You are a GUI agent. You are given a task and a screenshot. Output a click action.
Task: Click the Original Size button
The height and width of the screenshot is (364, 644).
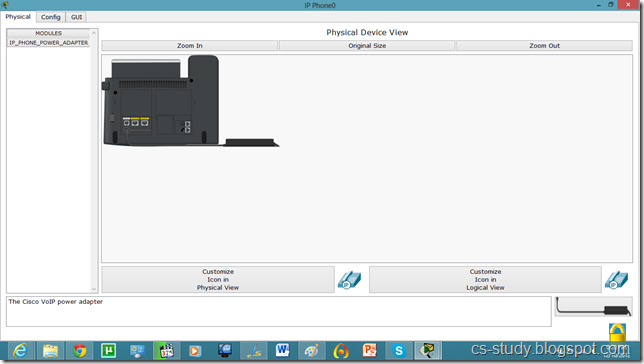click(x=367, y=46)
